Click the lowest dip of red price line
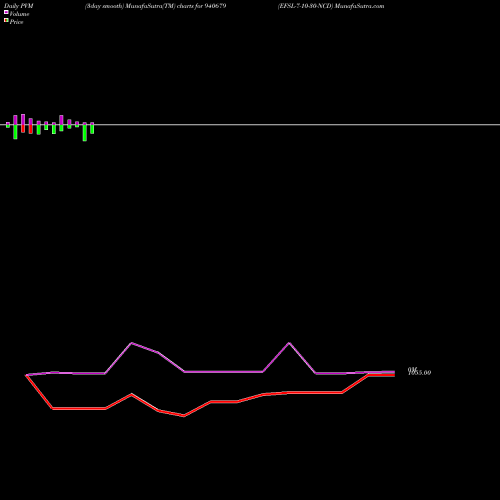Screen dimensions: 500x500 click(184, 416)
